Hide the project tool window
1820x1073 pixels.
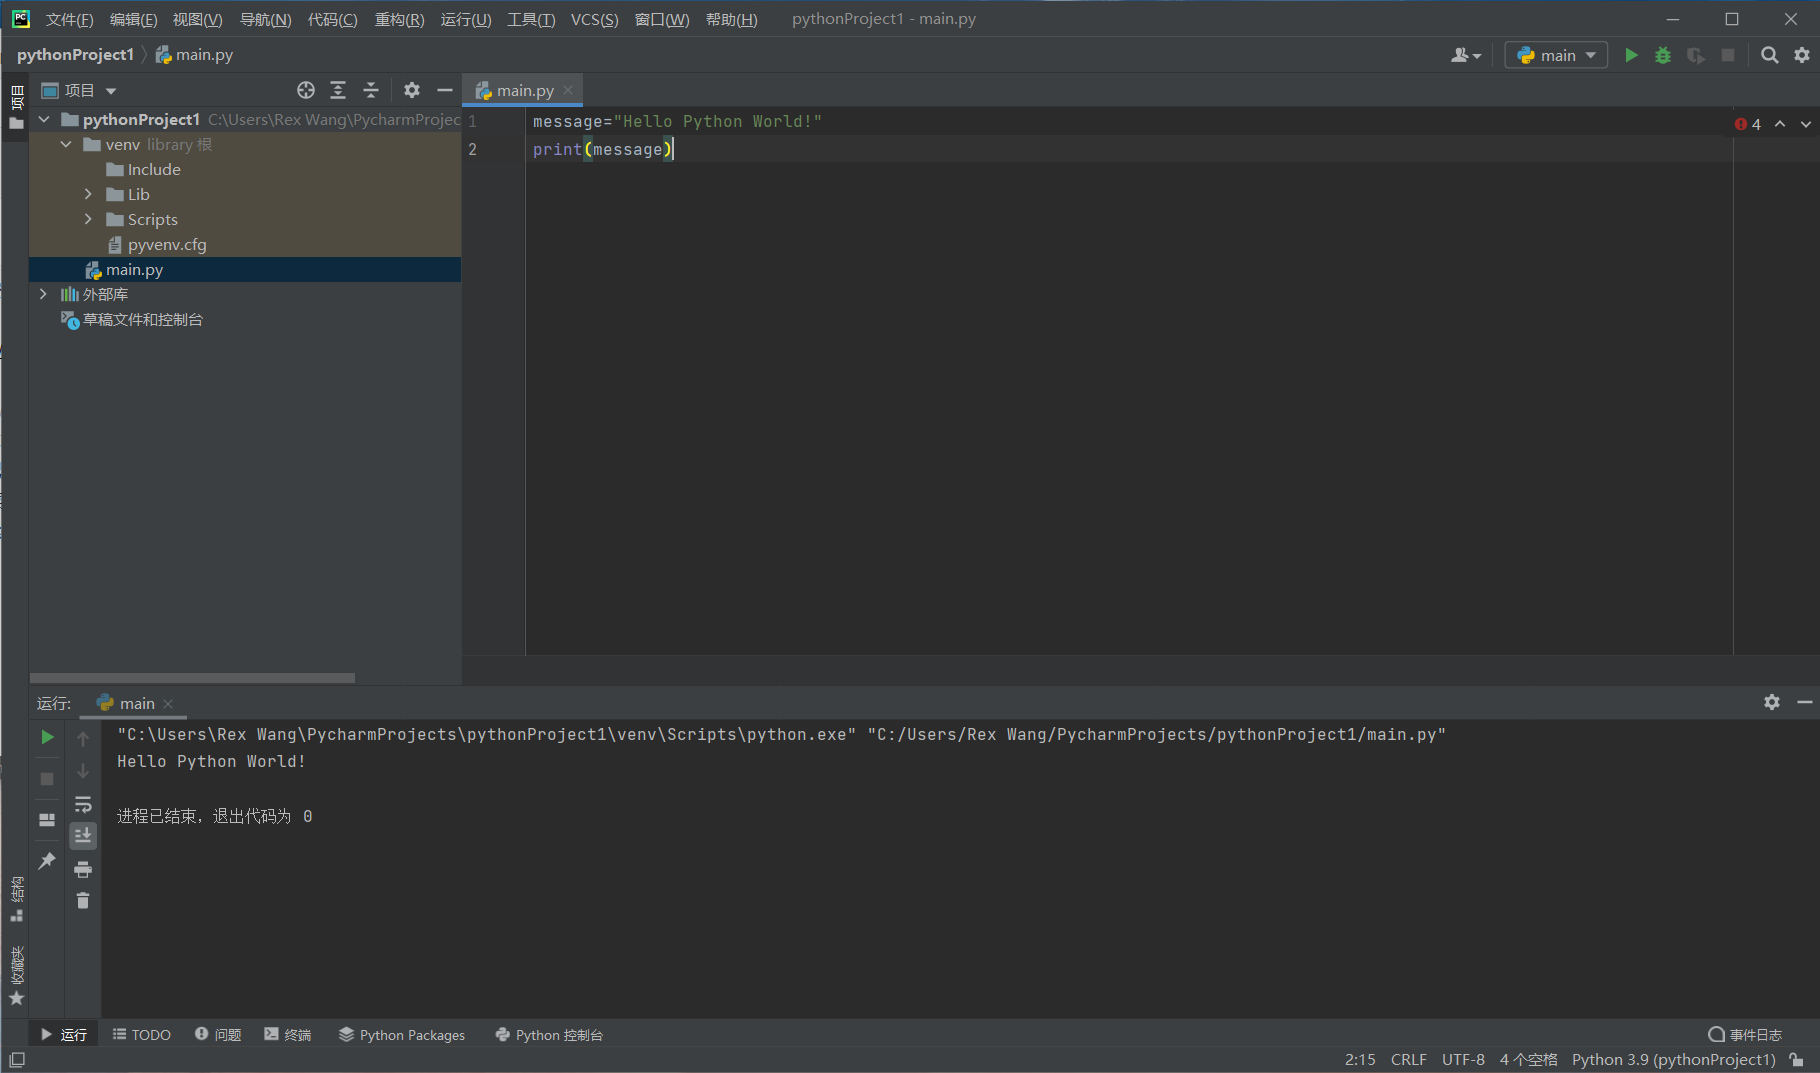445,90
